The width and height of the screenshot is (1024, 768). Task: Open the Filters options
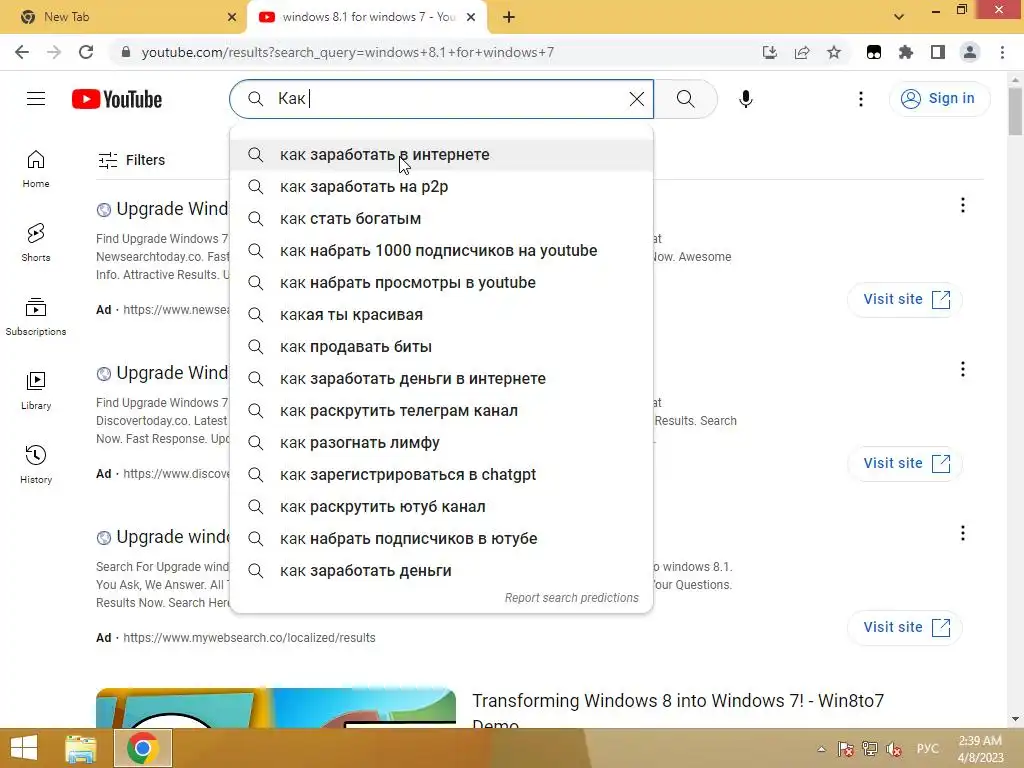click(x=131, y=160)
